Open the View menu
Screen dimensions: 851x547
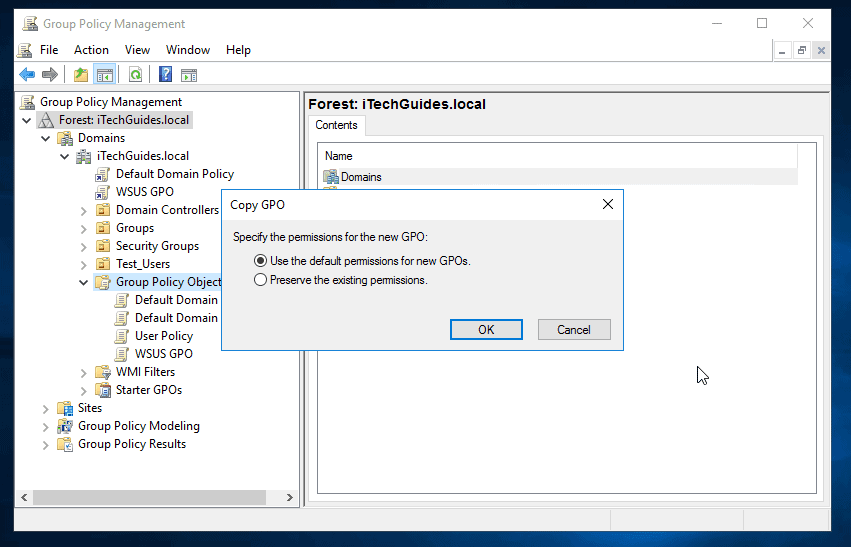(x=137, y=50)
